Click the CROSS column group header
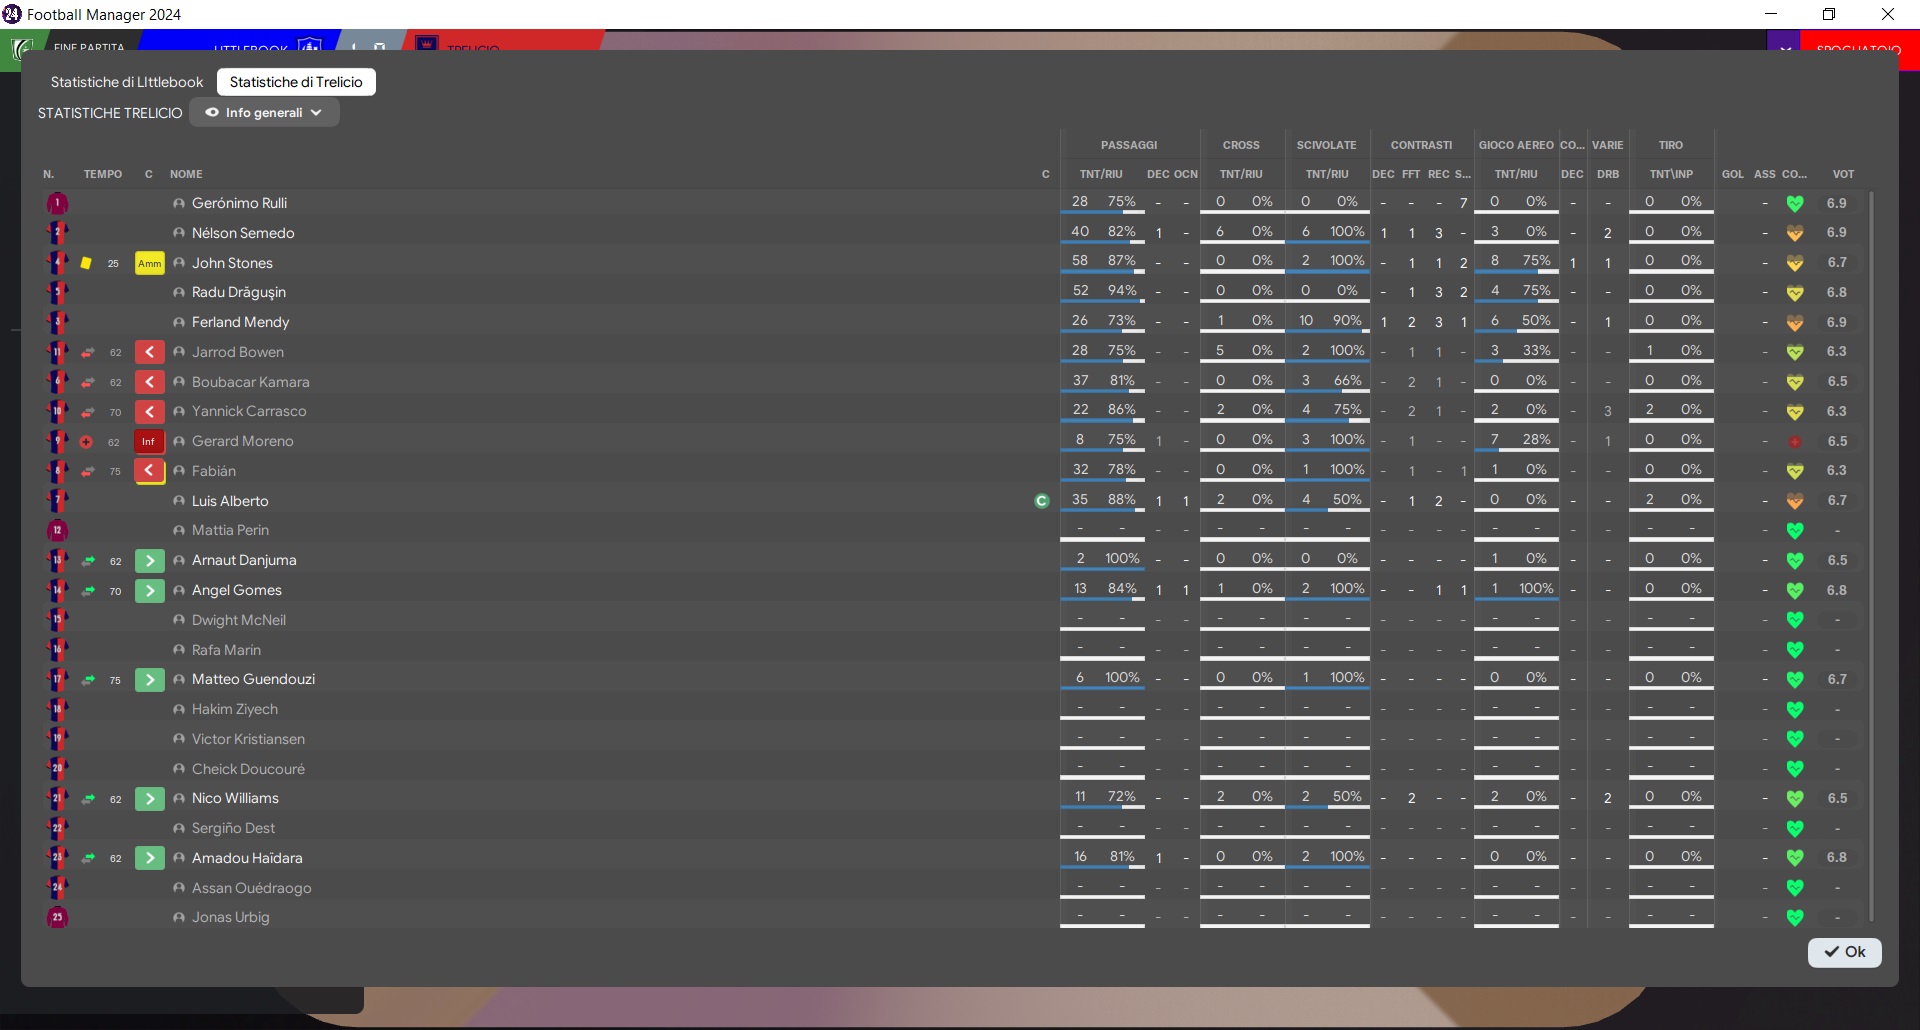Image resolution: width=1920 pixels, height=1030 pixels. [x=1241, y=145]
